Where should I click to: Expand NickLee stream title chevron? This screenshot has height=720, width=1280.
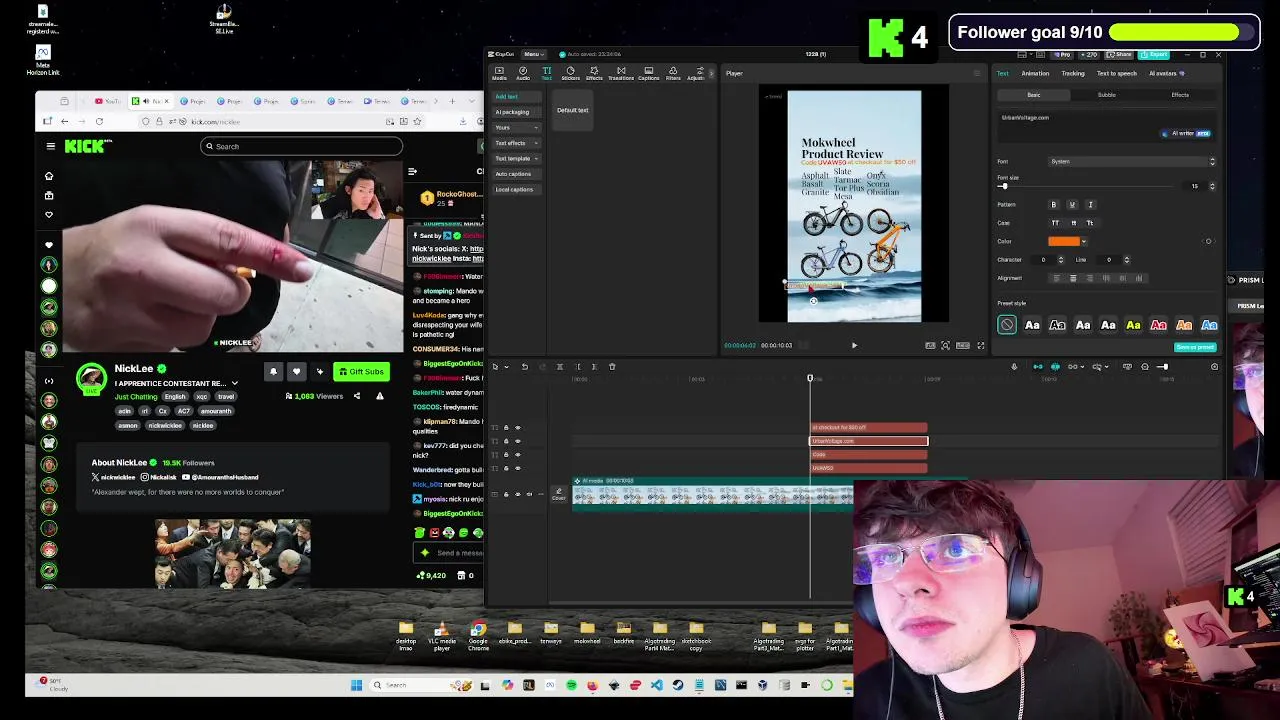tap(235, 383)
